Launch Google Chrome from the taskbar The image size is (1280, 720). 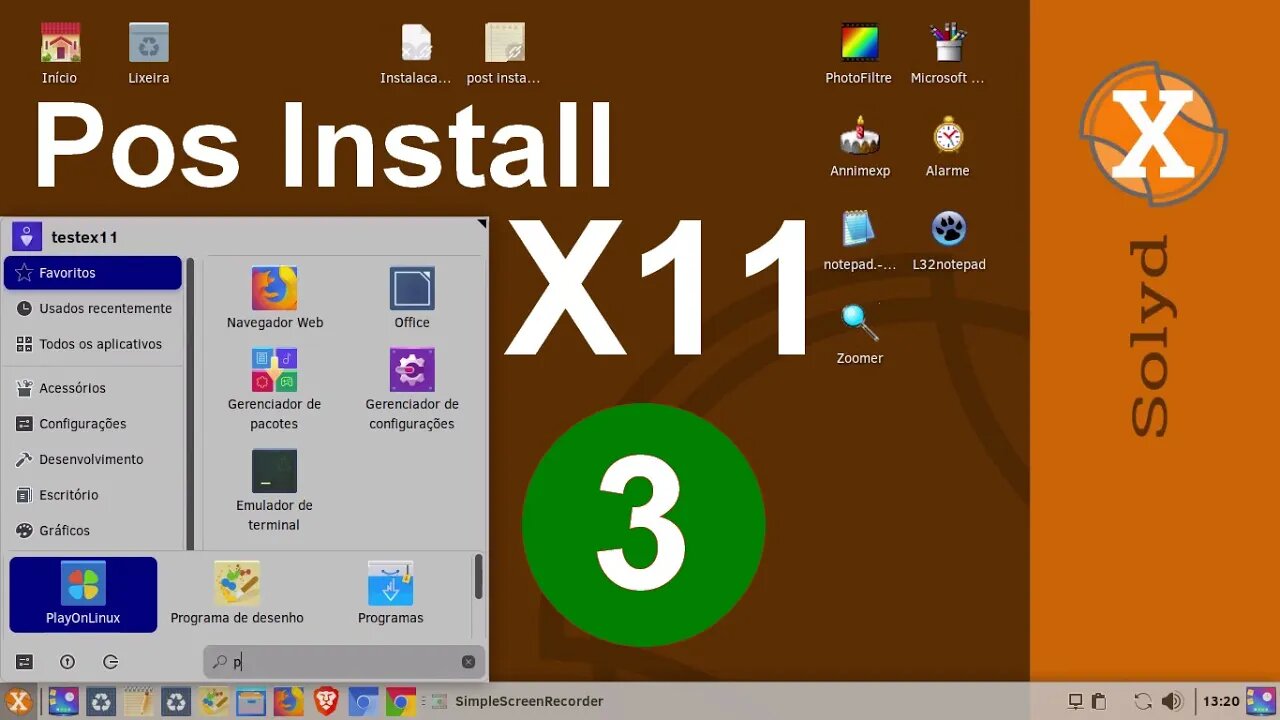click(x=401, y=701)
